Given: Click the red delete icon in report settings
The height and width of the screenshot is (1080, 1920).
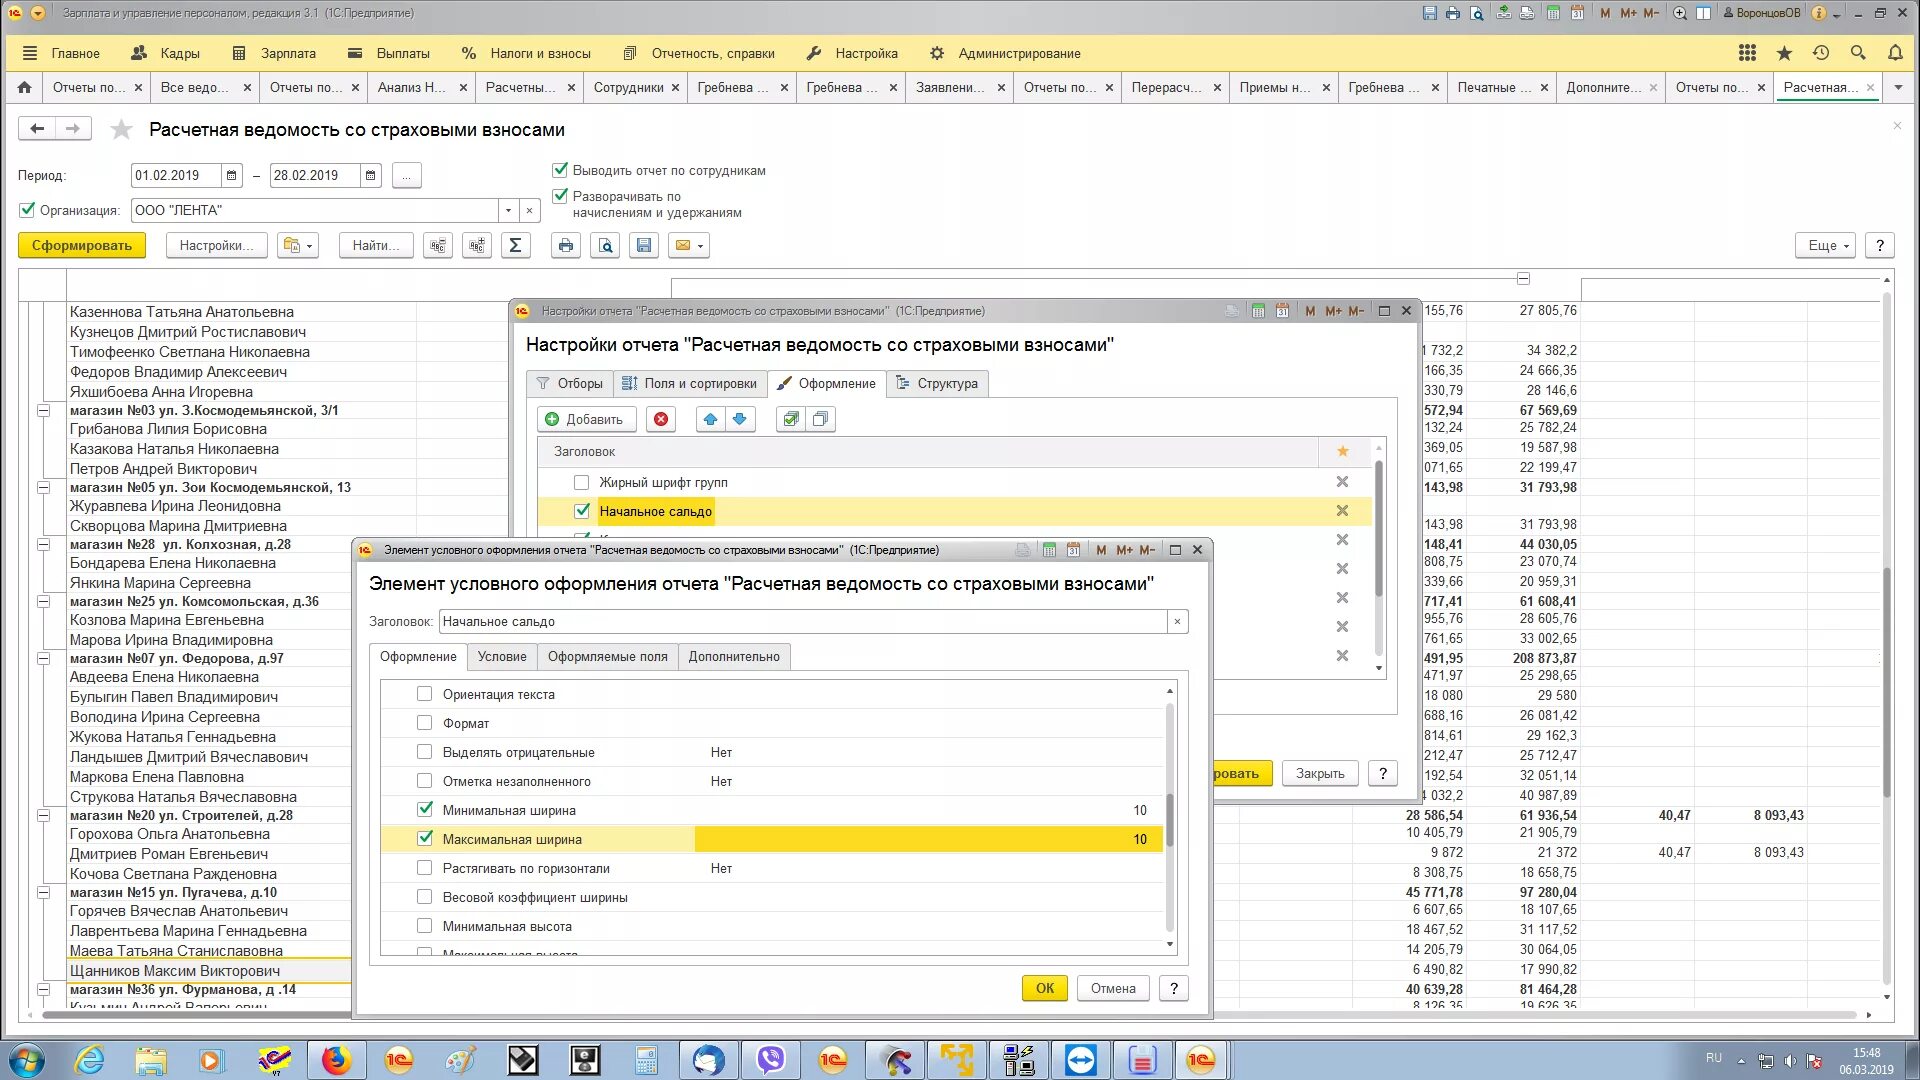Looking at the screenshot, I should point(661,419).
